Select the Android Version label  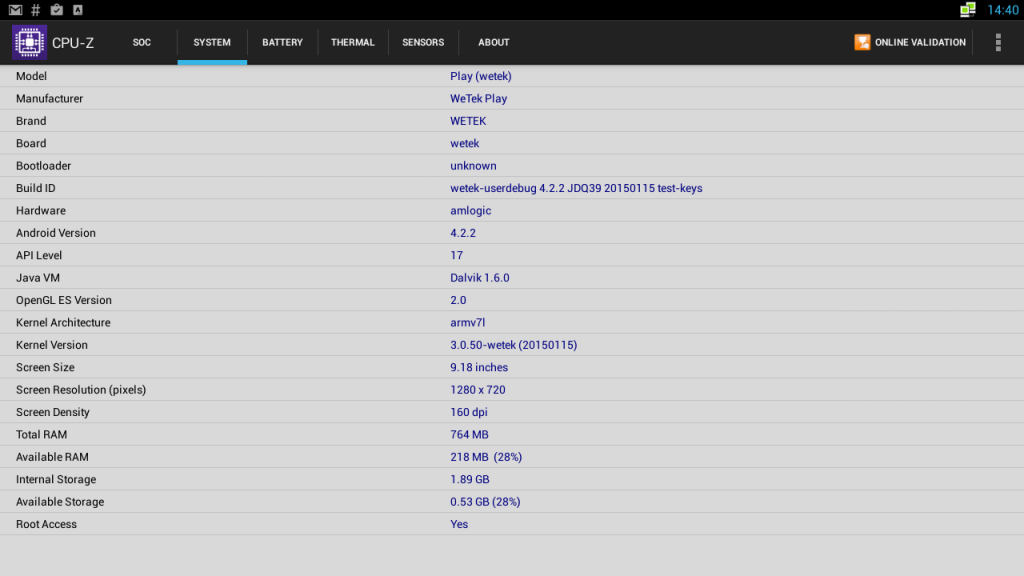[56, 233]
